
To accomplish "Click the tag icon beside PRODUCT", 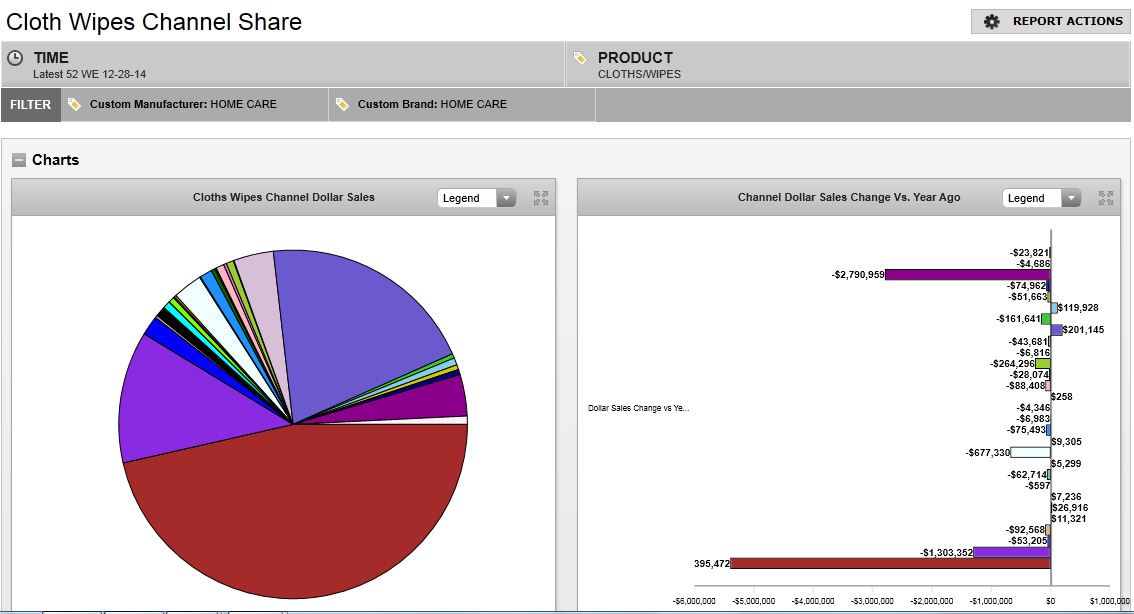I will click(580, 58).
